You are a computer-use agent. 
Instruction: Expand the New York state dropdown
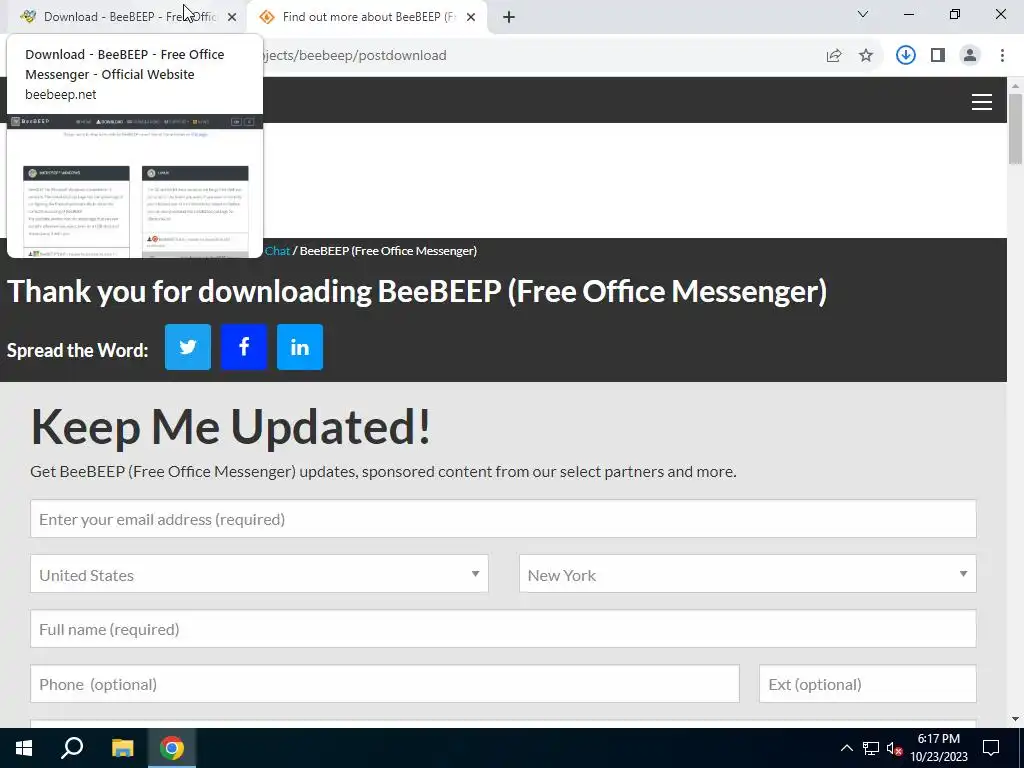(748, 574)
